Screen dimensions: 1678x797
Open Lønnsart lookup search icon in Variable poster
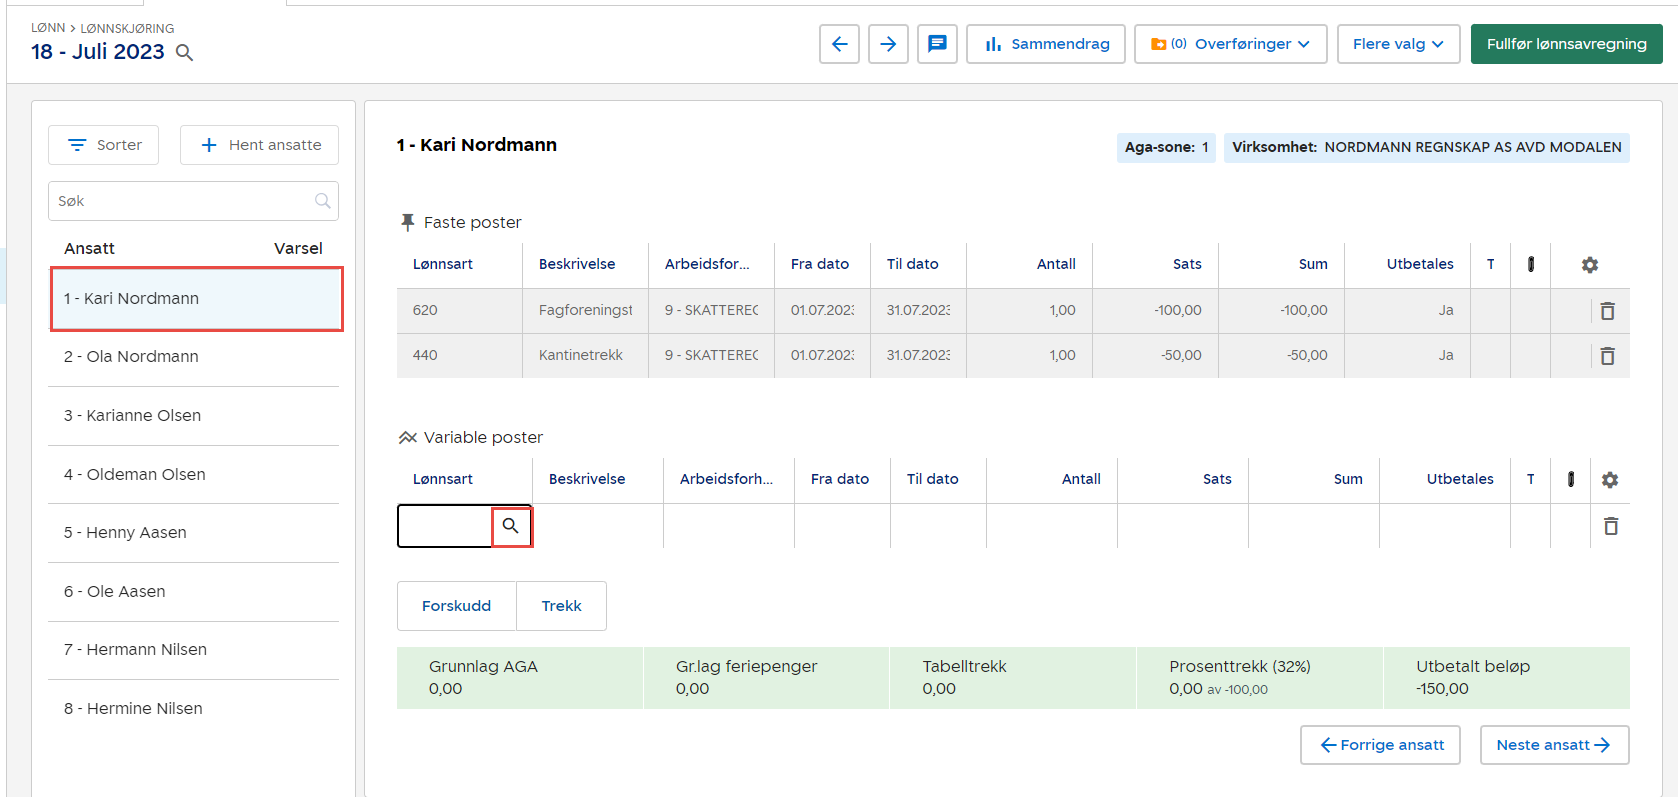511,526
